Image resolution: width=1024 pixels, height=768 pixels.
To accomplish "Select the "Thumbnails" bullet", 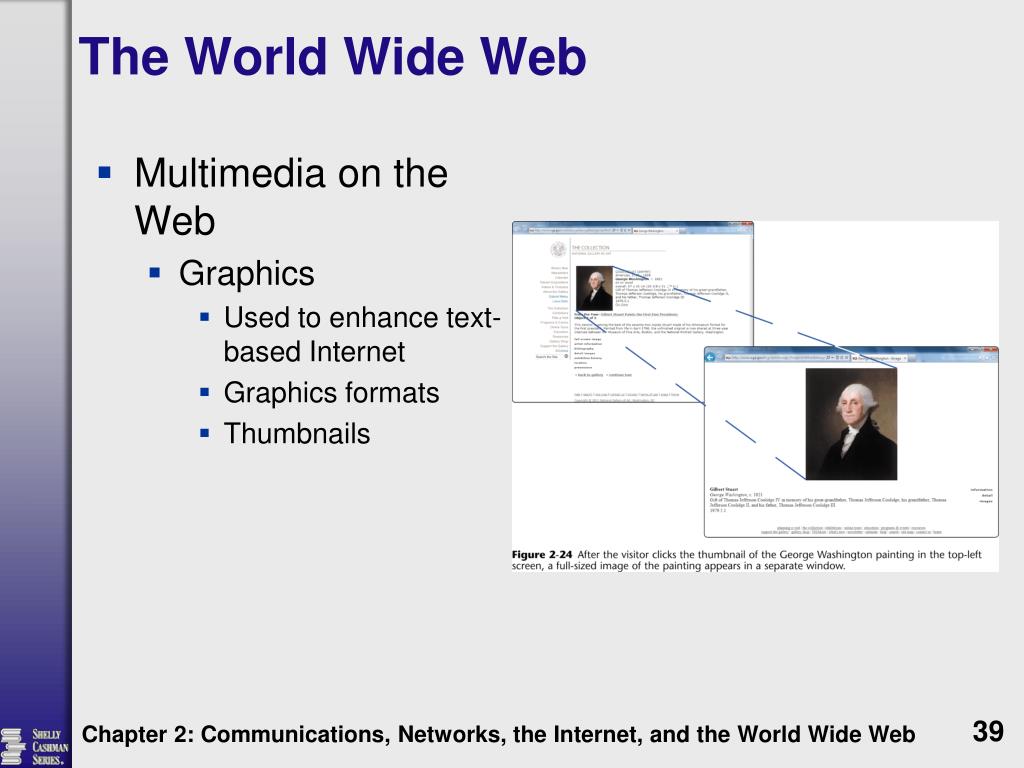I will (297, 434).
